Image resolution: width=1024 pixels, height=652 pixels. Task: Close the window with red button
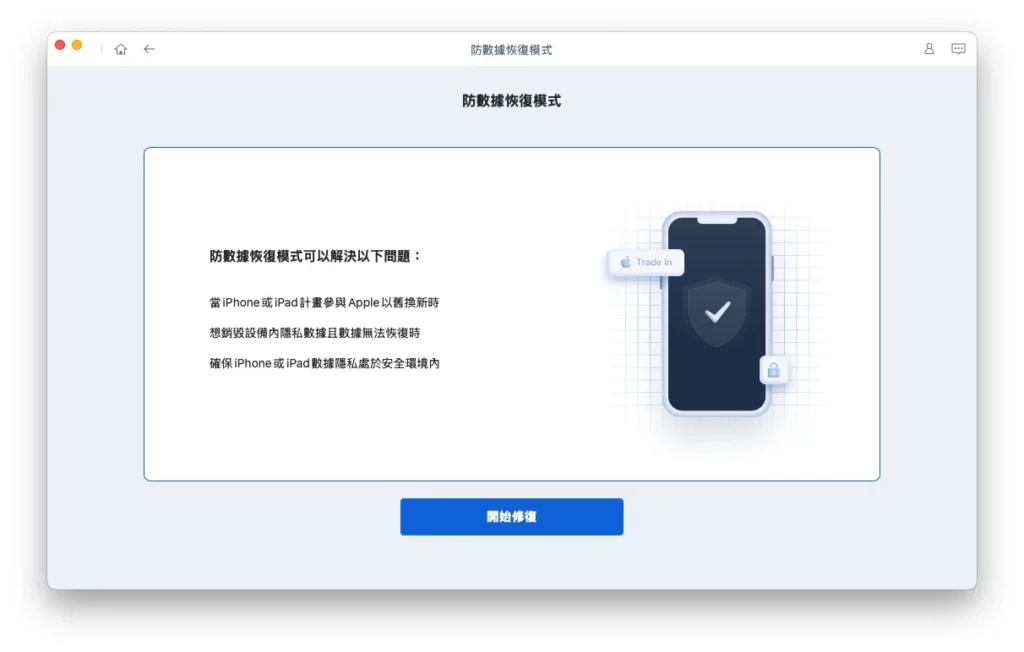60,45
